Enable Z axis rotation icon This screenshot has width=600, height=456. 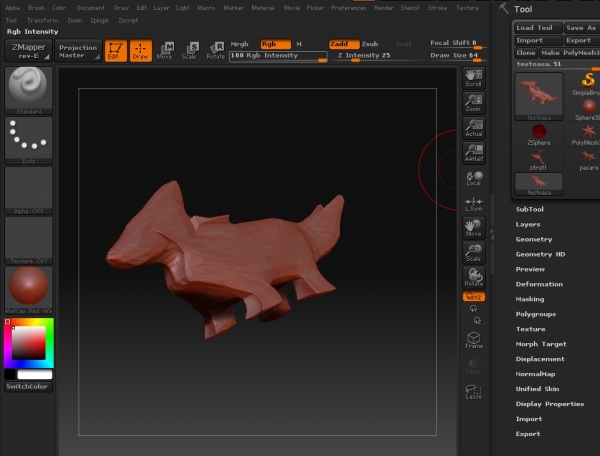(x=477, y=320)
